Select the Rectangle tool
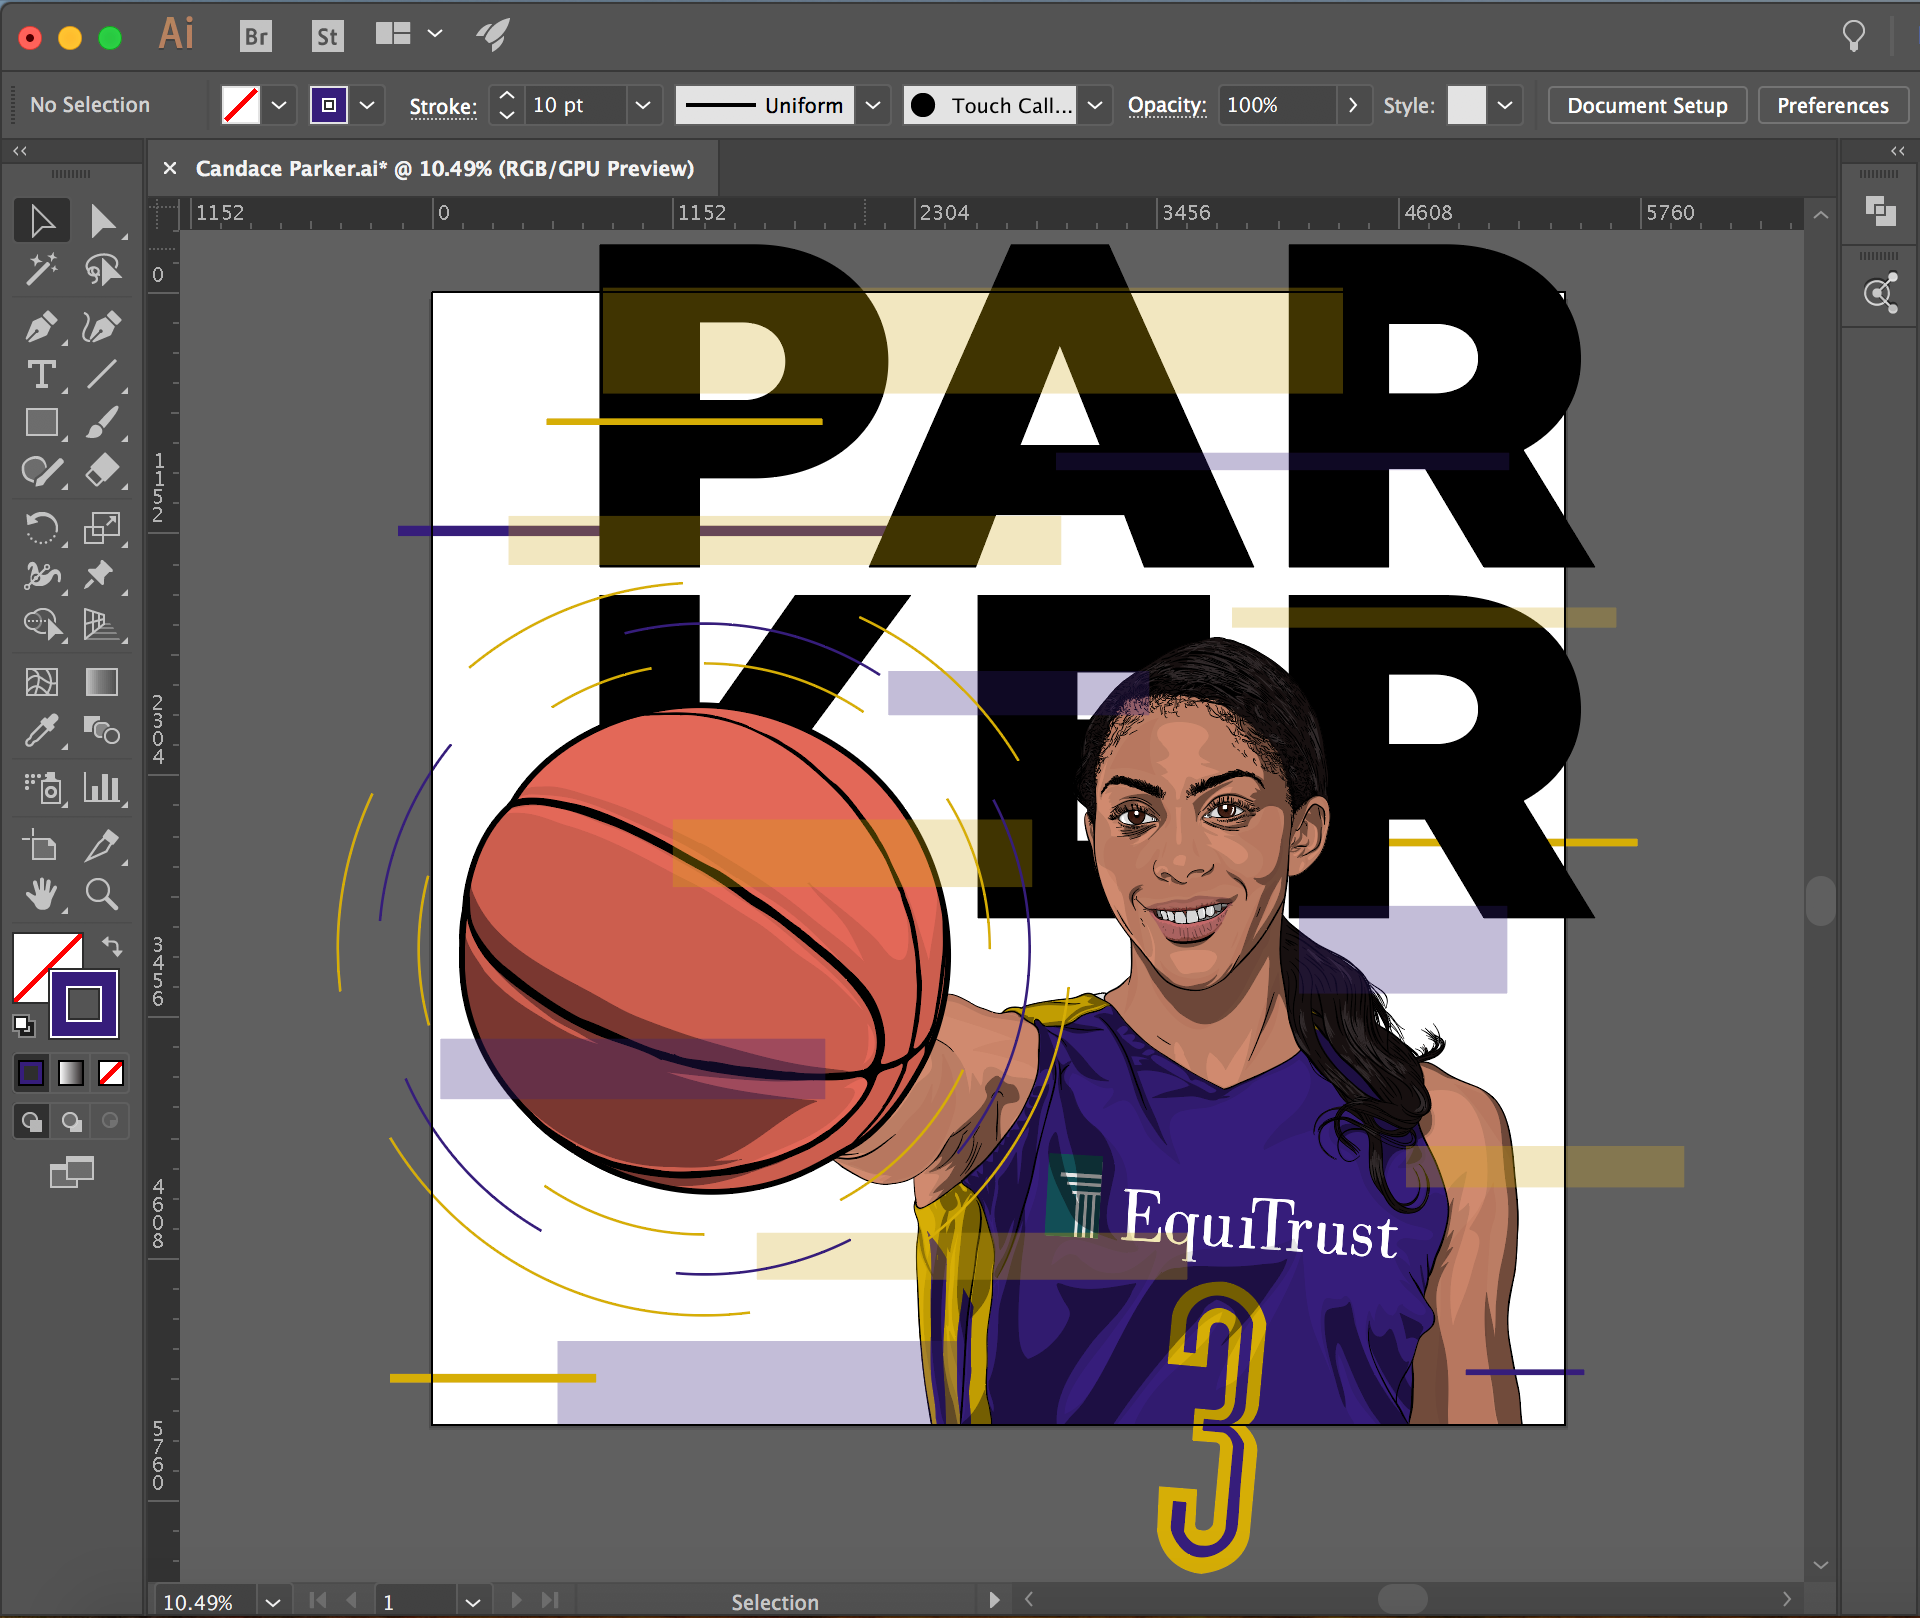This screenshot has width=1920, height=1618. point(41,423)
